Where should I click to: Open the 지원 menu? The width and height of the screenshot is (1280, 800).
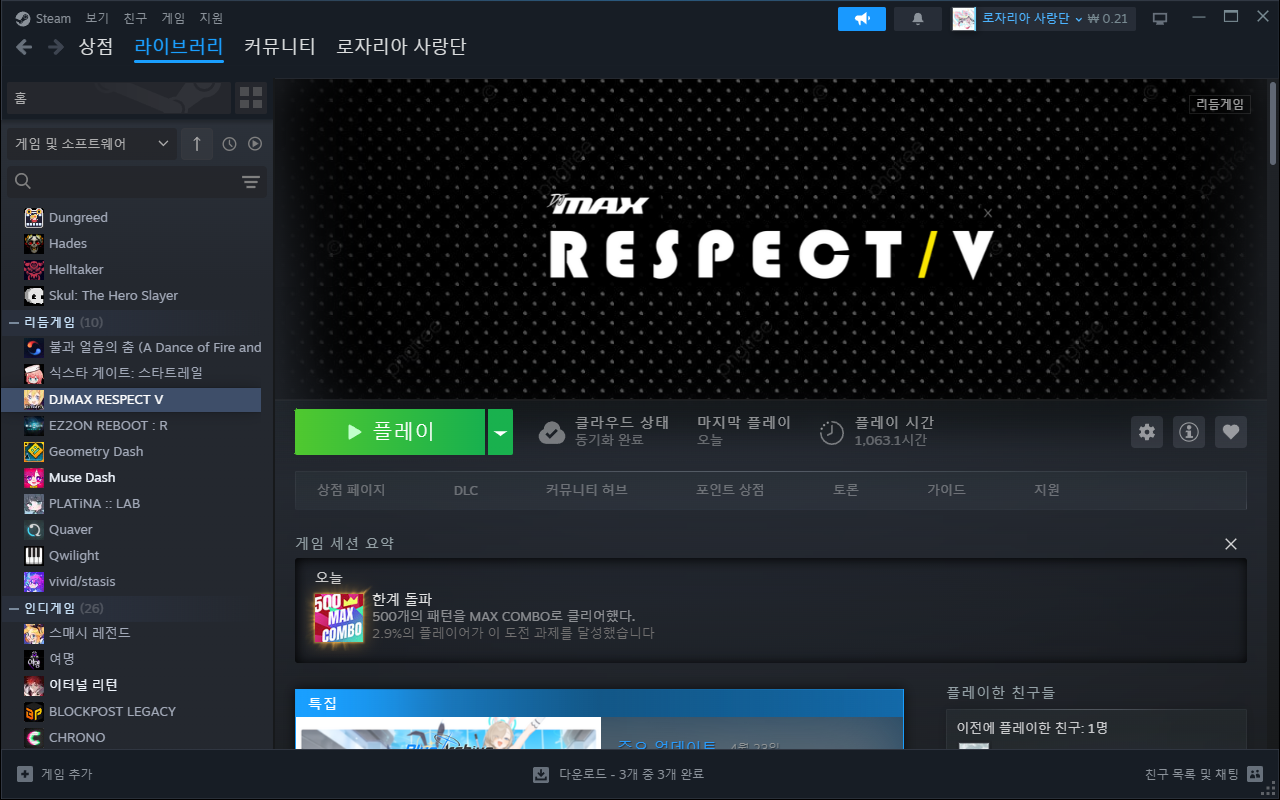(211, 18)
